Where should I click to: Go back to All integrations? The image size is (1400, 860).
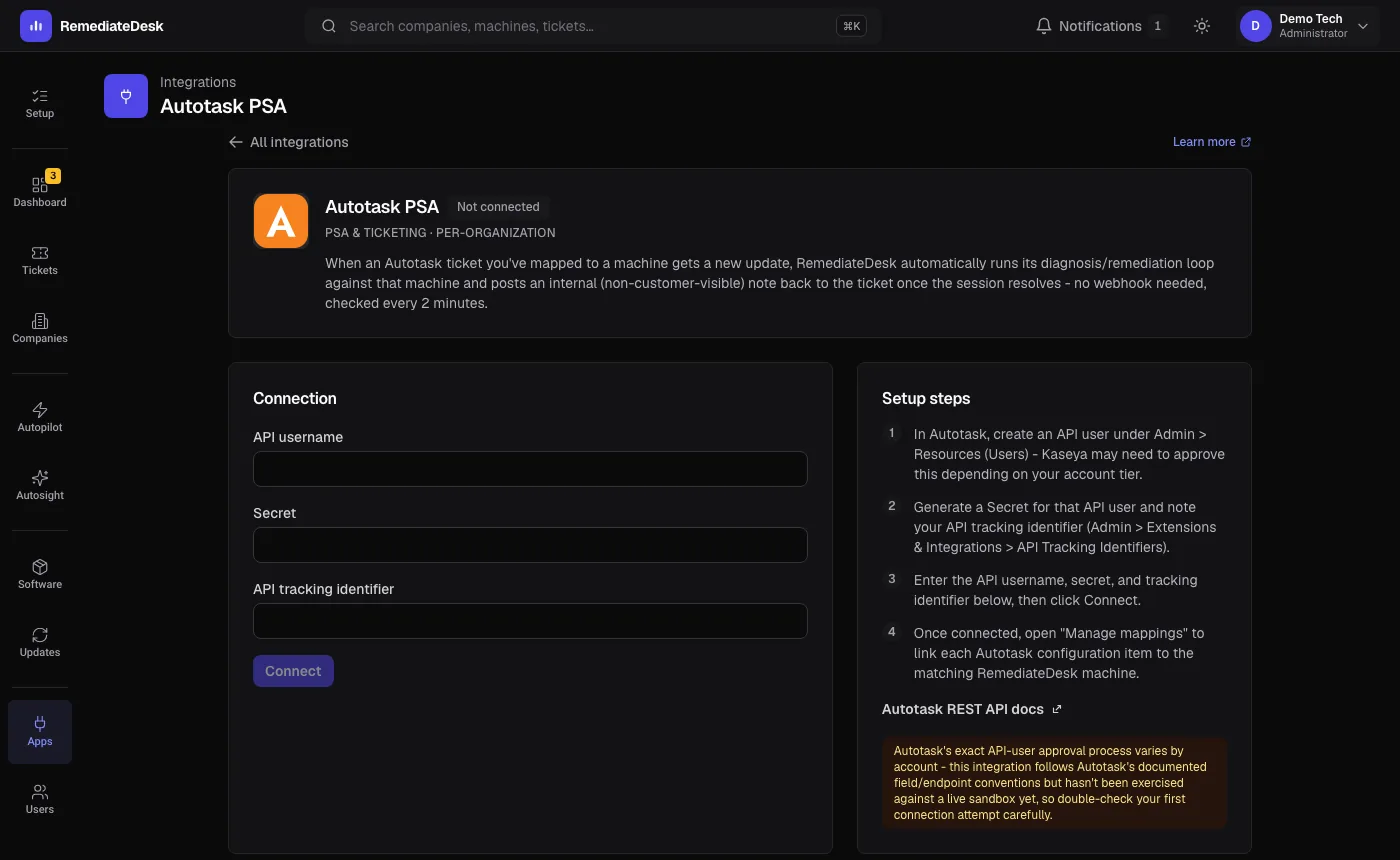[x=289, y=142]
